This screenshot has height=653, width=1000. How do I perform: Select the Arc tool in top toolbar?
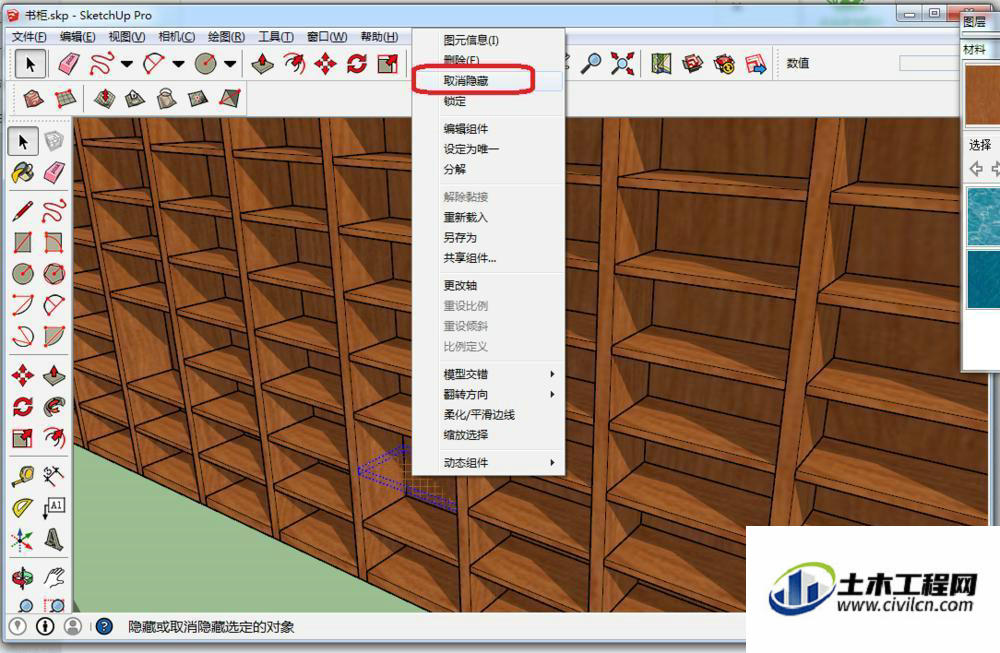pyautogui.click(x=154, y=63)
